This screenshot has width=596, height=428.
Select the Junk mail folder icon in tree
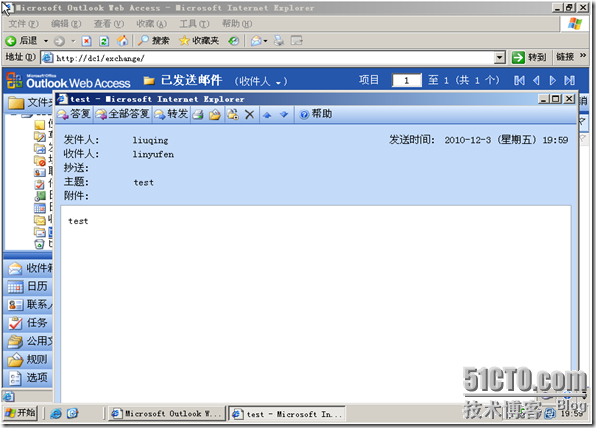point(40,160)
